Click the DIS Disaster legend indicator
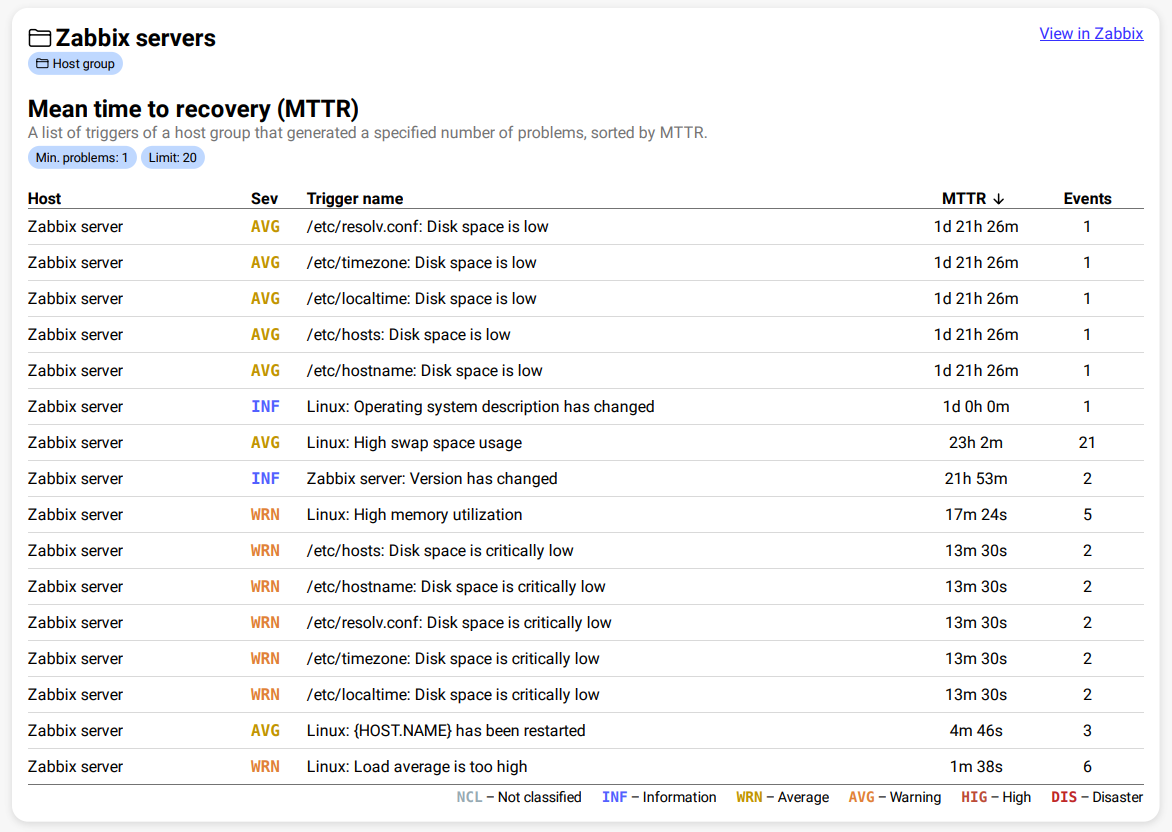Viewport: 1172px width, 832px height. tap(1065, 797)
